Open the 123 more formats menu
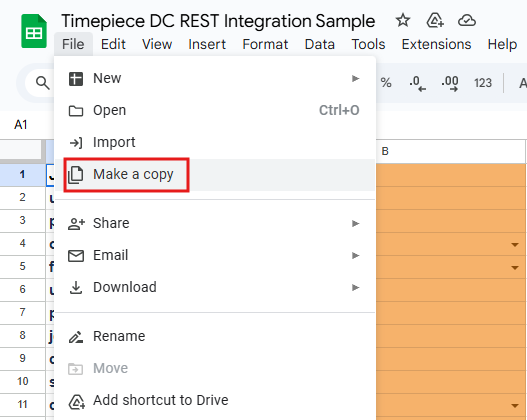 483,83
